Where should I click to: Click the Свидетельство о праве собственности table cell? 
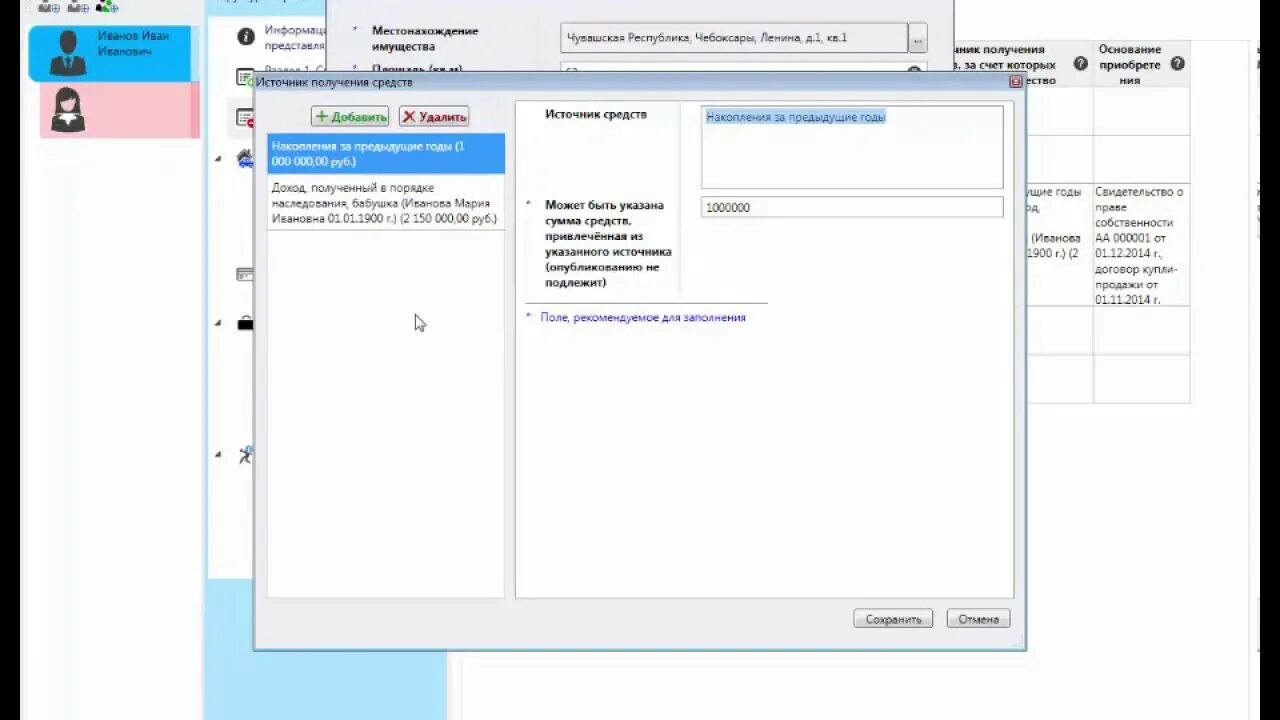click(1141, 245)
